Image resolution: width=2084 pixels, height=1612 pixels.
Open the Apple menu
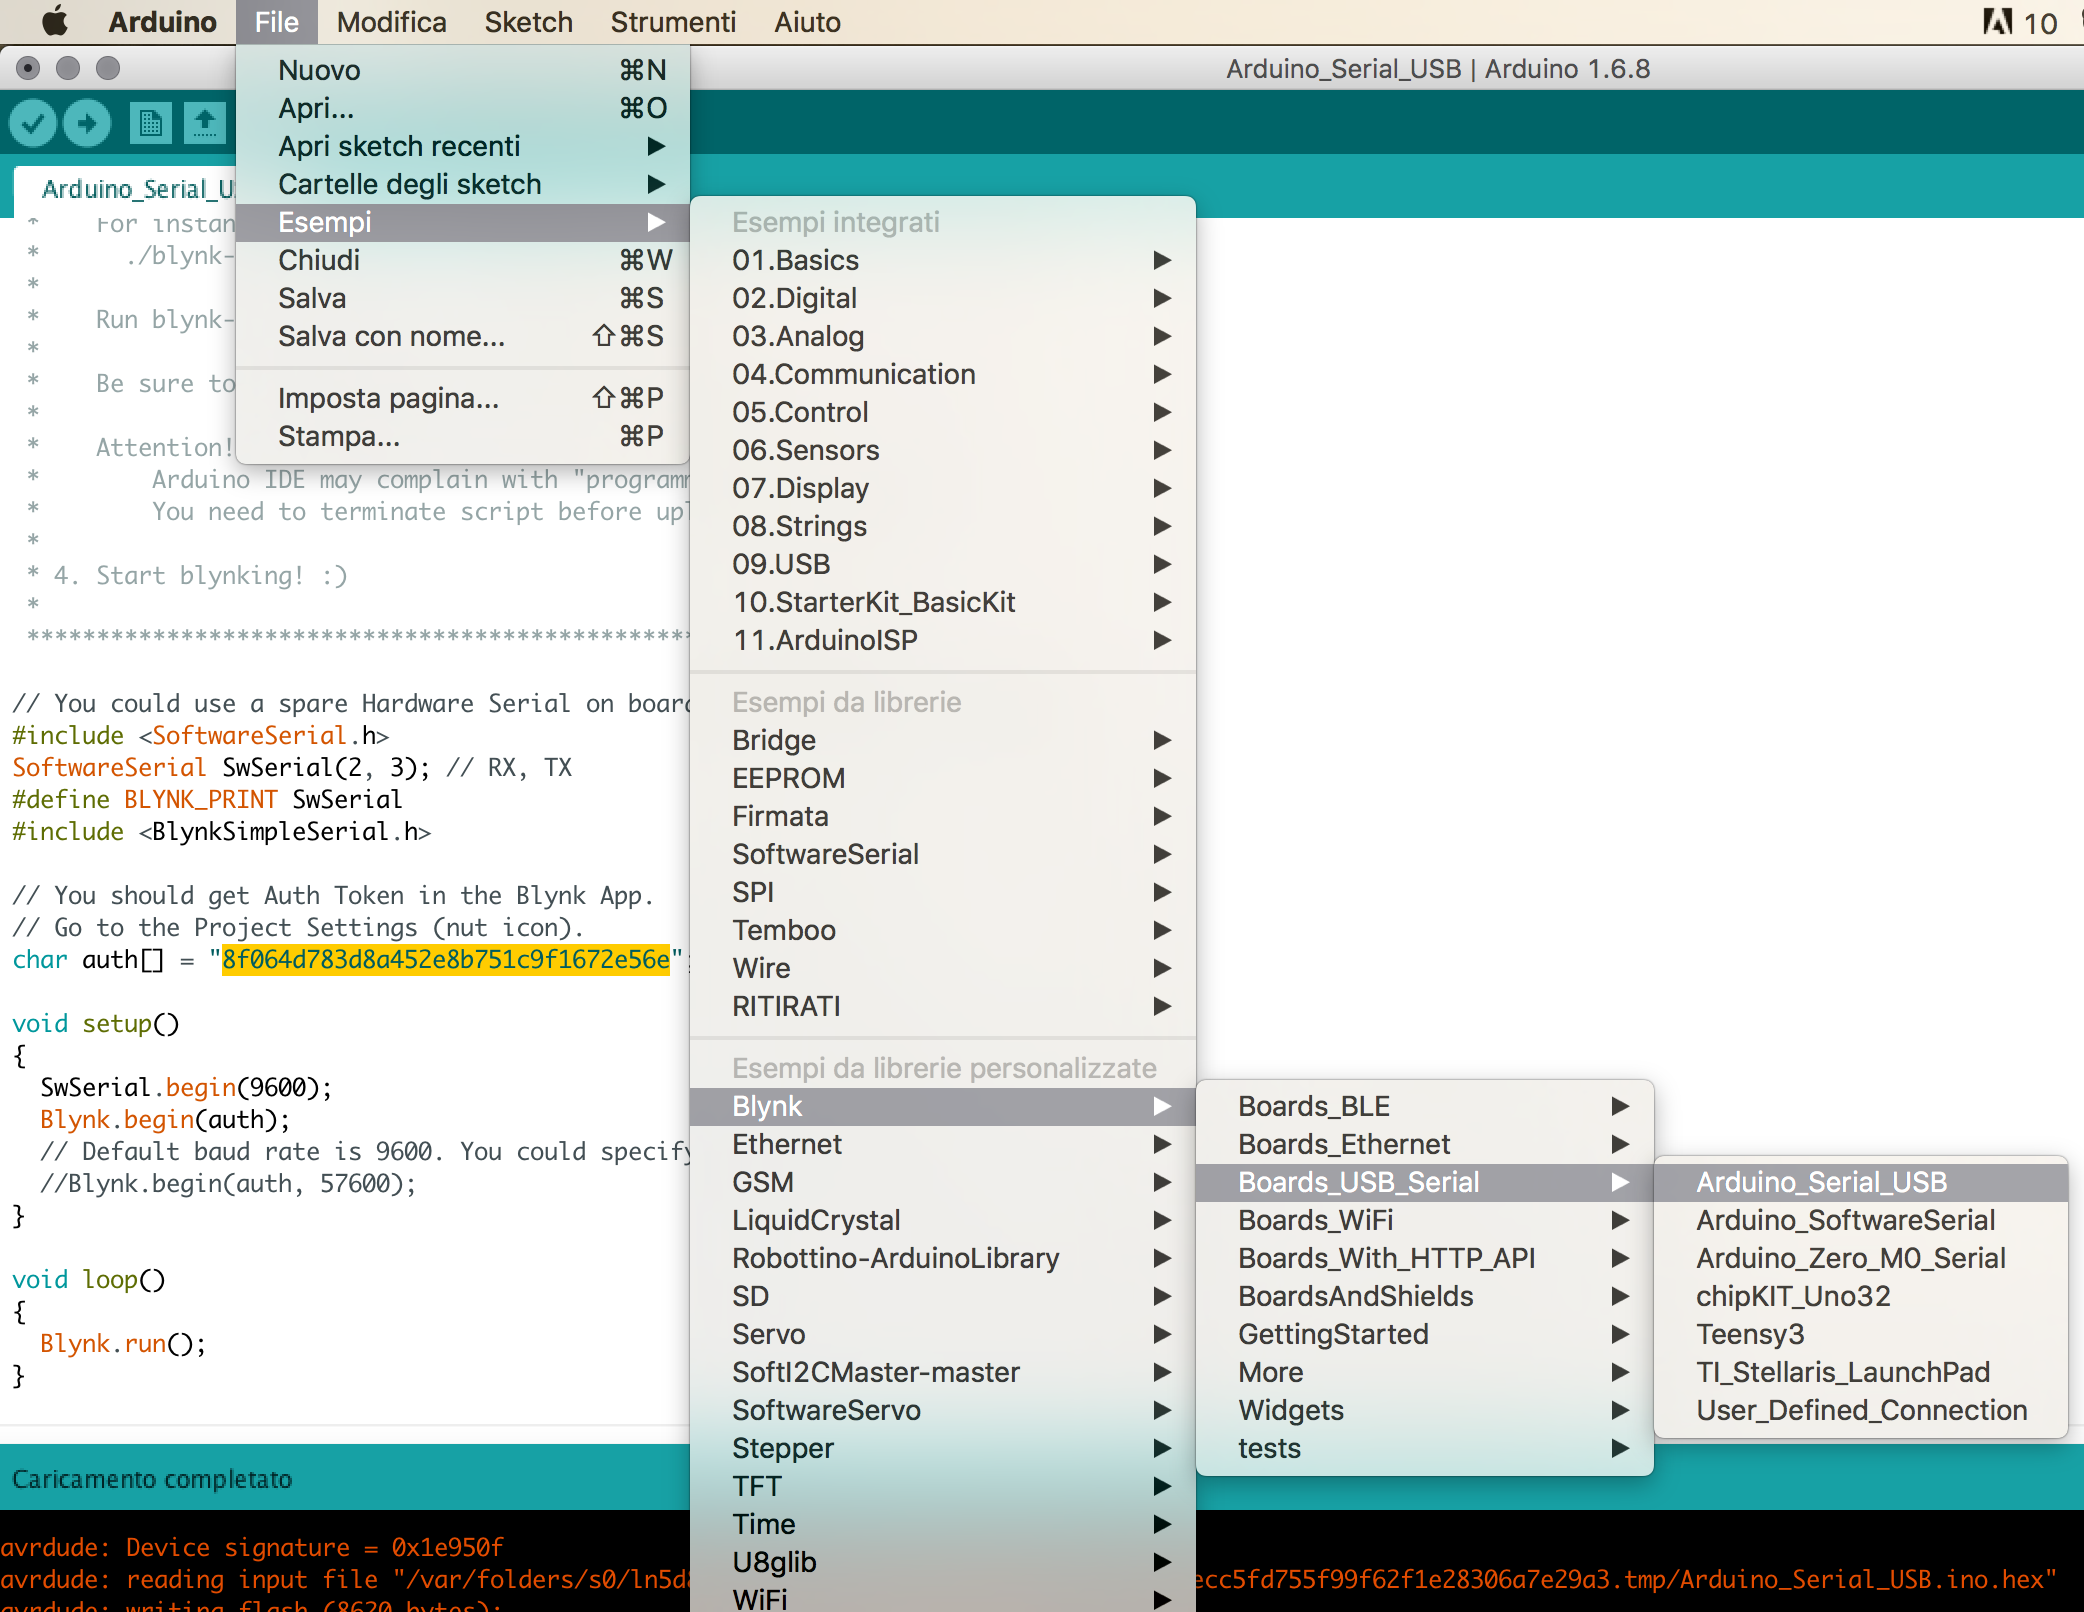tap(55, 22)
